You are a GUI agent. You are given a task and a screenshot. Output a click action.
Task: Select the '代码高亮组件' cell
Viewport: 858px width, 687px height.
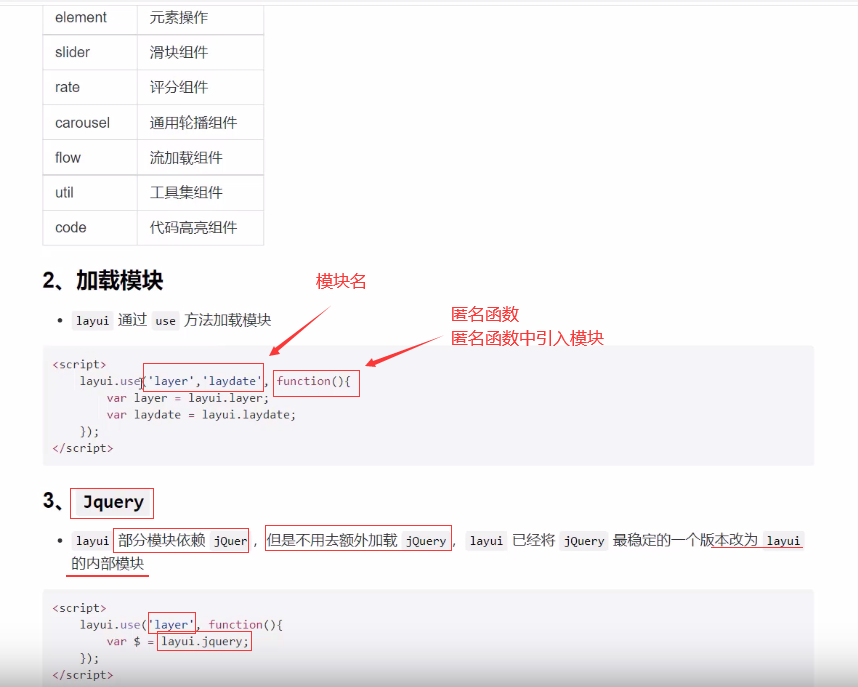pyautogui.click(x=200, y=228)
